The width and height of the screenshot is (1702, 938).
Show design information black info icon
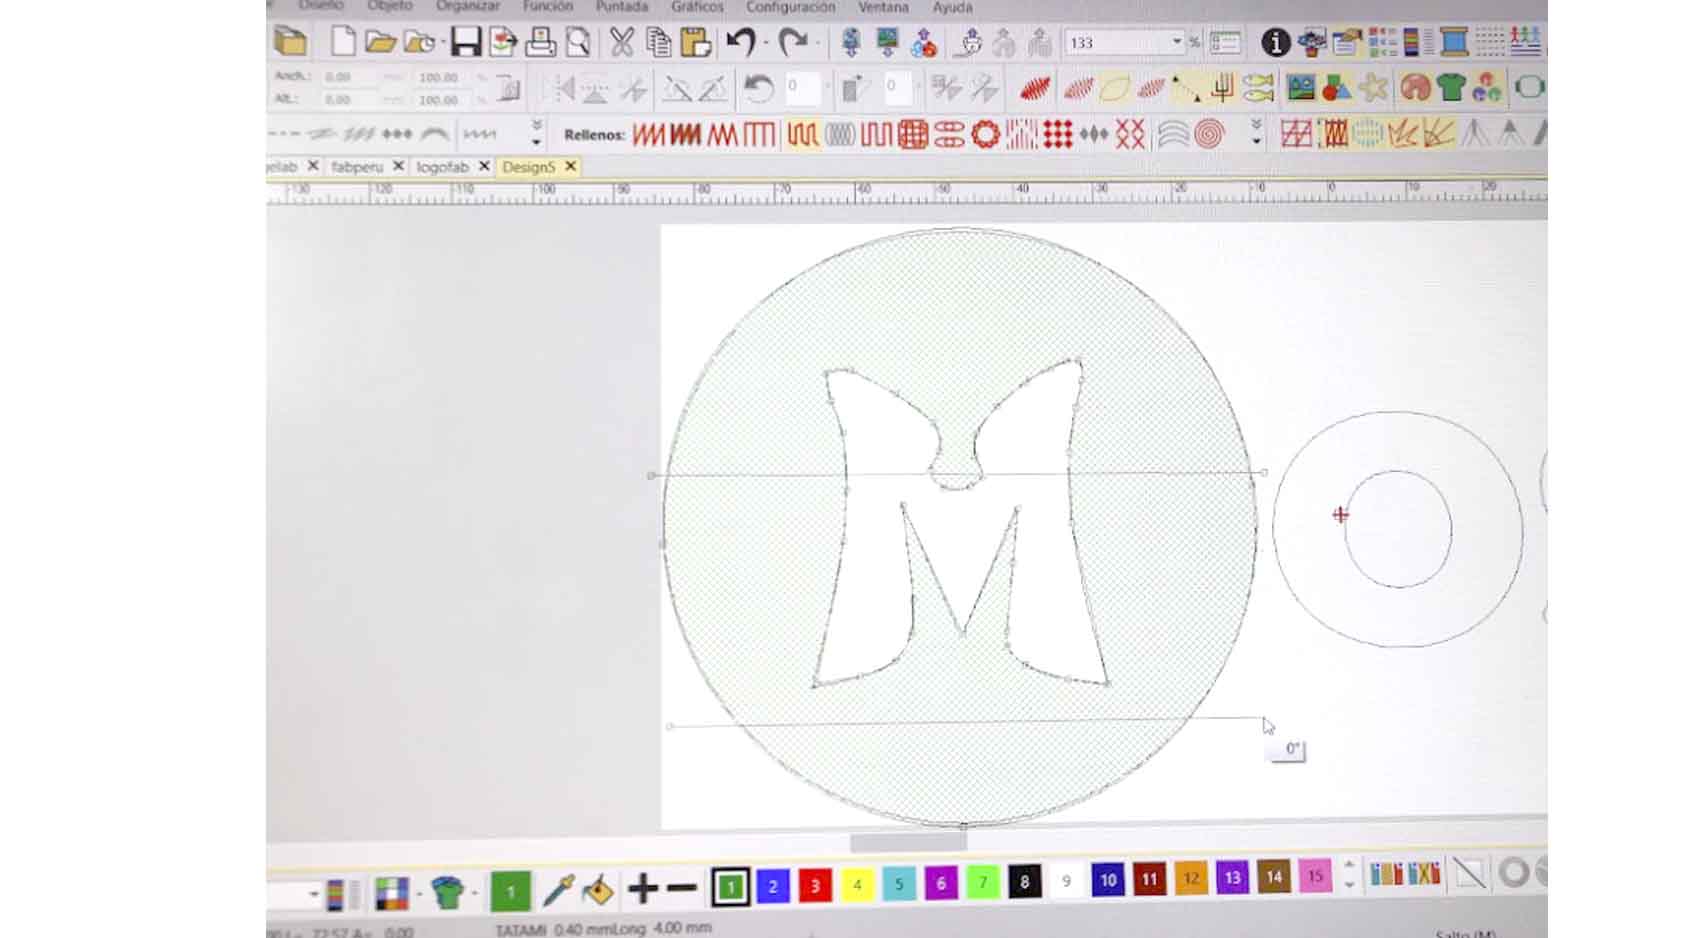click(1275, 42)
